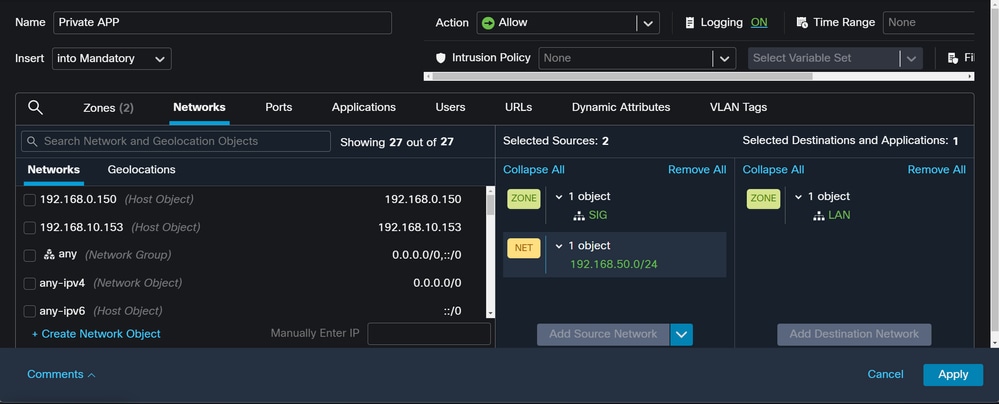Switch to the Geolocations sub-tab
Screen dimensions: 999x404
point(141,170)
